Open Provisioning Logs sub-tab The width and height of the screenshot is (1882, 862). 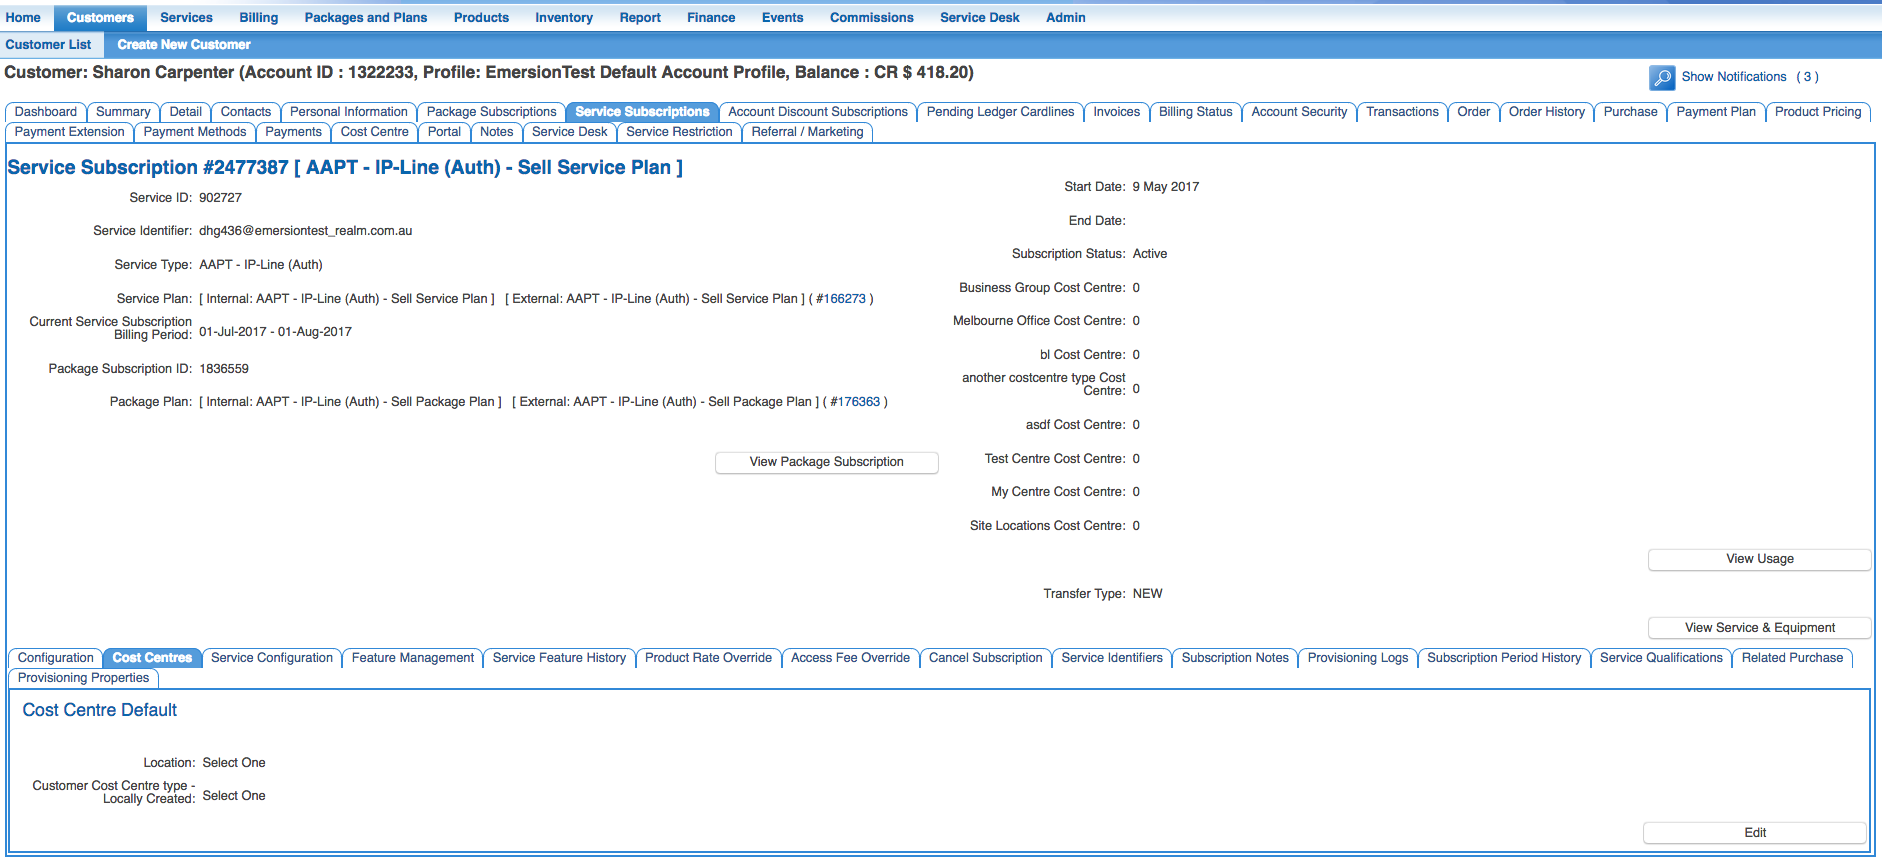pos(1358,658)
